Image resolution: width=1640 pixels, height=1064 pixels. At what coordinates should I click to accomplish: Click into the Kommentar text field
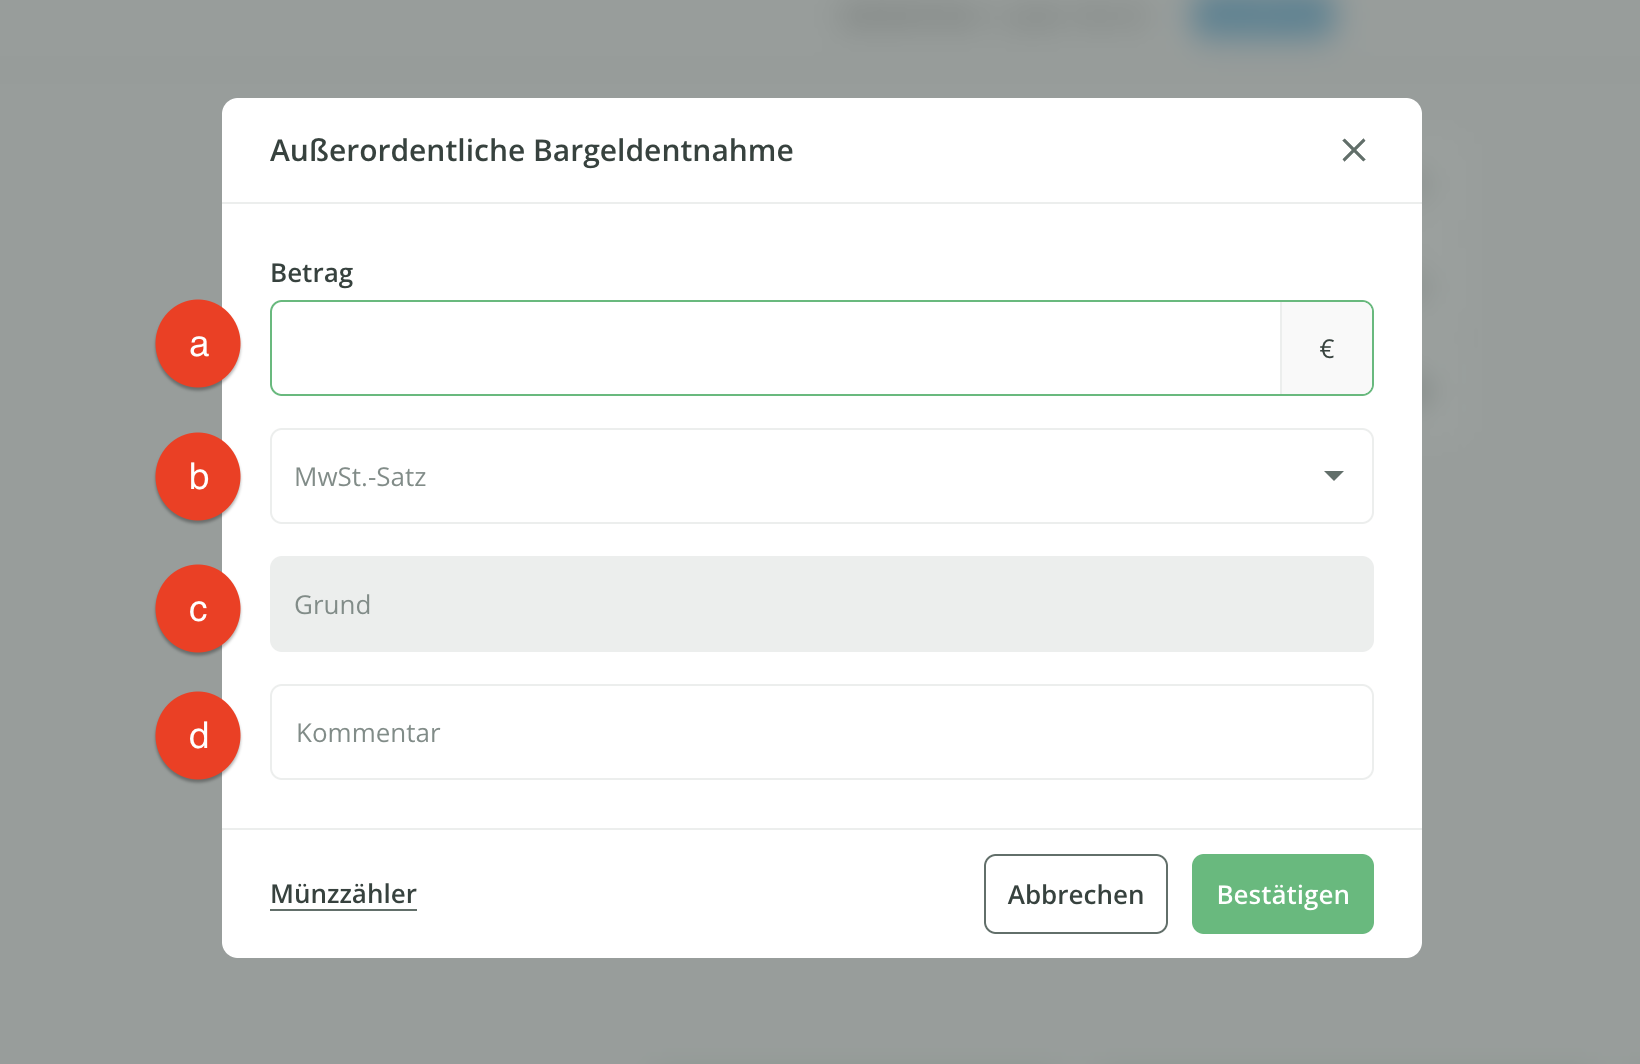coord(821,732)
